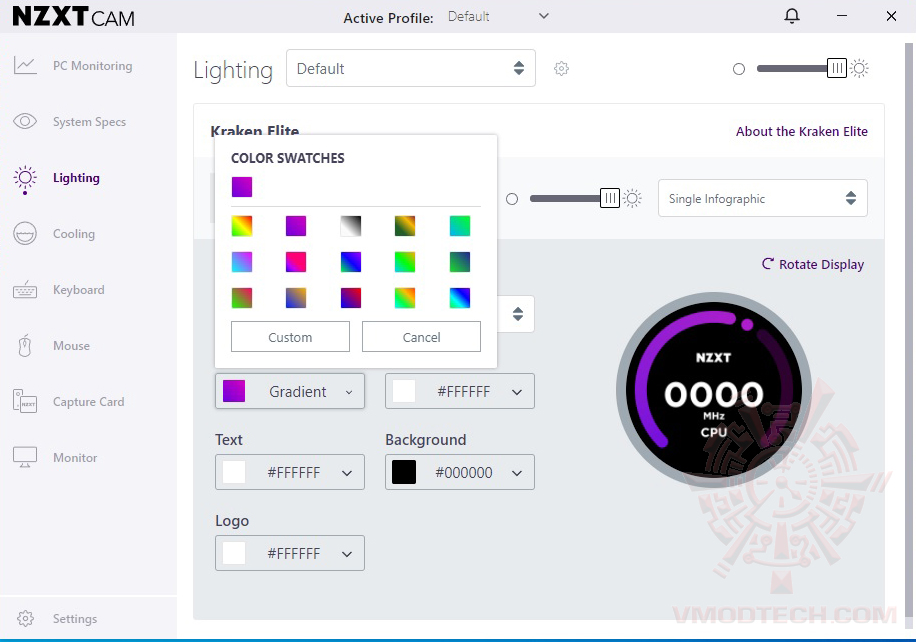Expand the Gradient color dropdown
Screen dimensions: 916x642
pyautogui.click(x=290, y=391)
